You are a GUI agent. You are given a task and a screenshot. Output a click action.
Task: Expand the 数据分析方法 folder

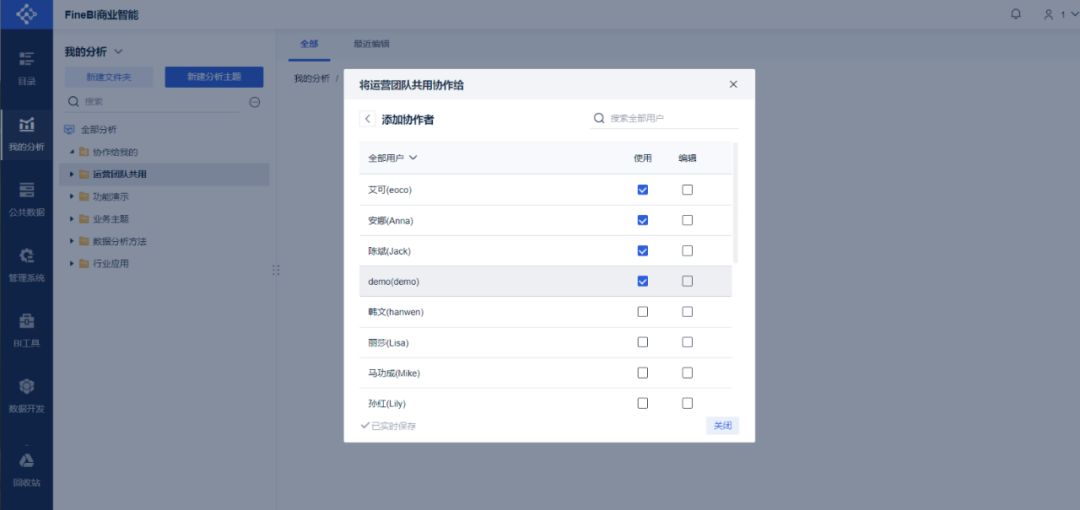click(x=72, y=241)
